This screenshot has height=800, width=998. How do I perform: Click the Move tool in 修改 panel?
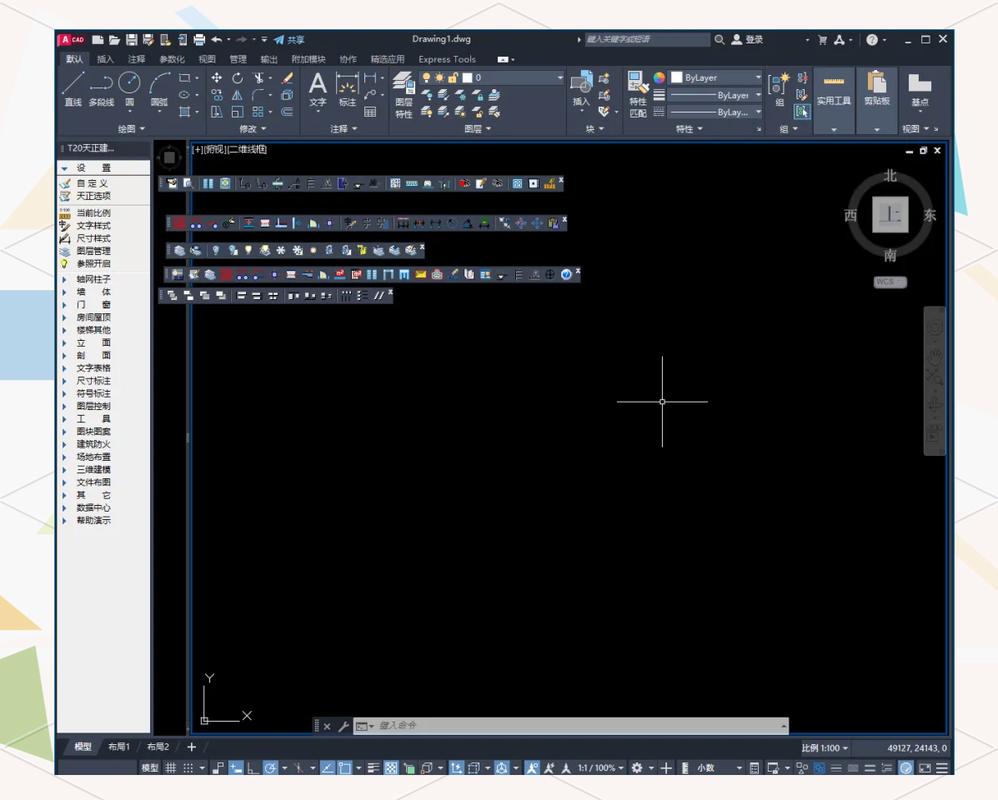pos(216,78)
